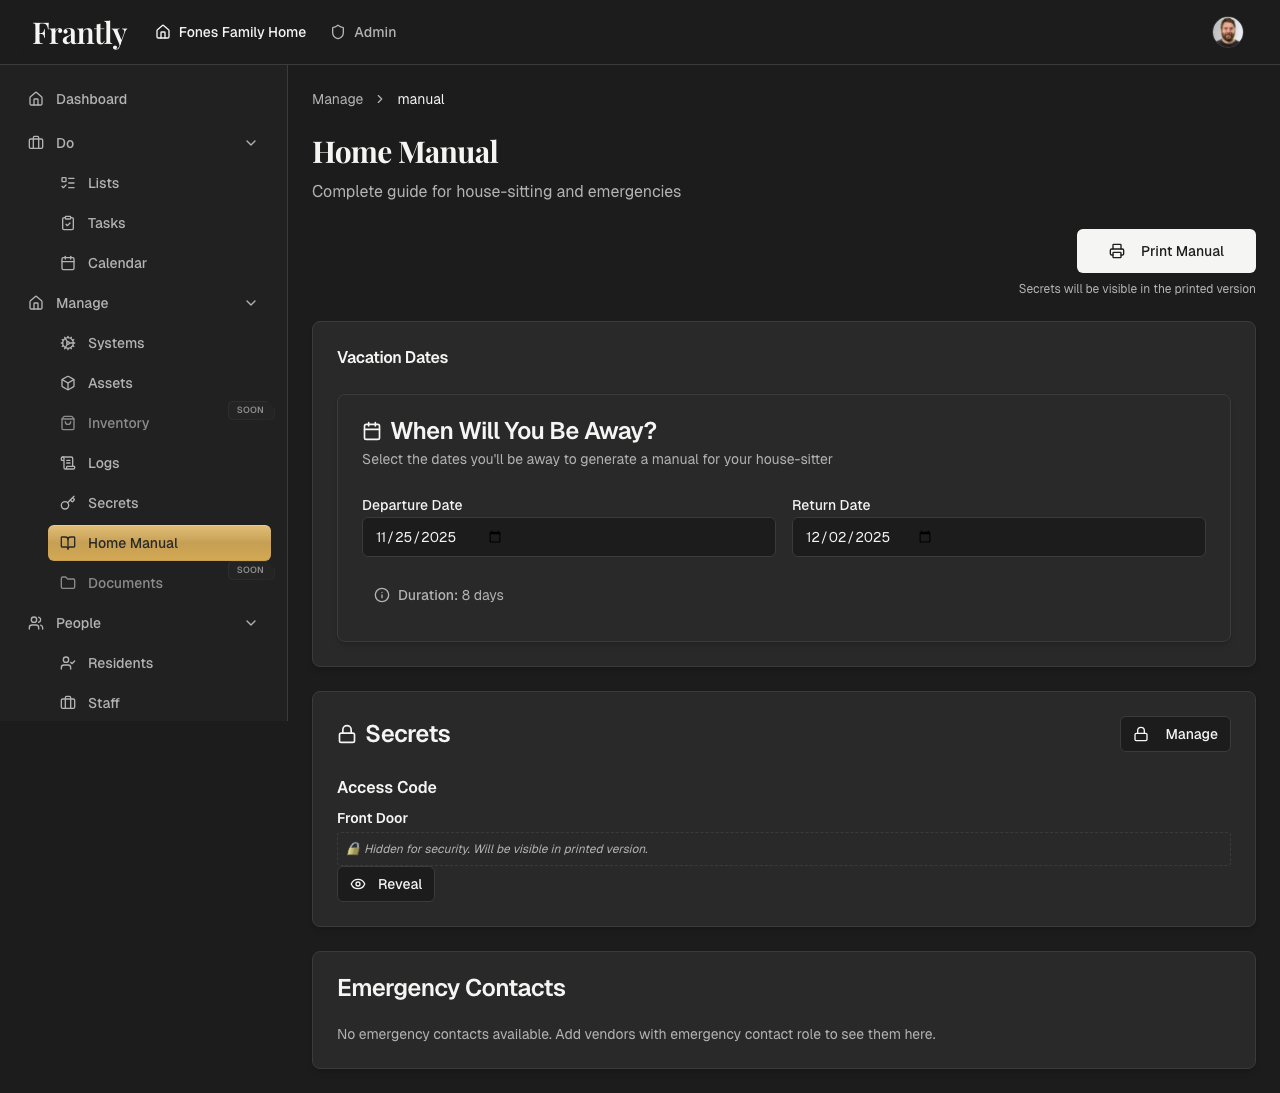1280x1093 pixels.
Task: Click the Print Manual button
Action: pyautogui.click(x=1166, y=251)
